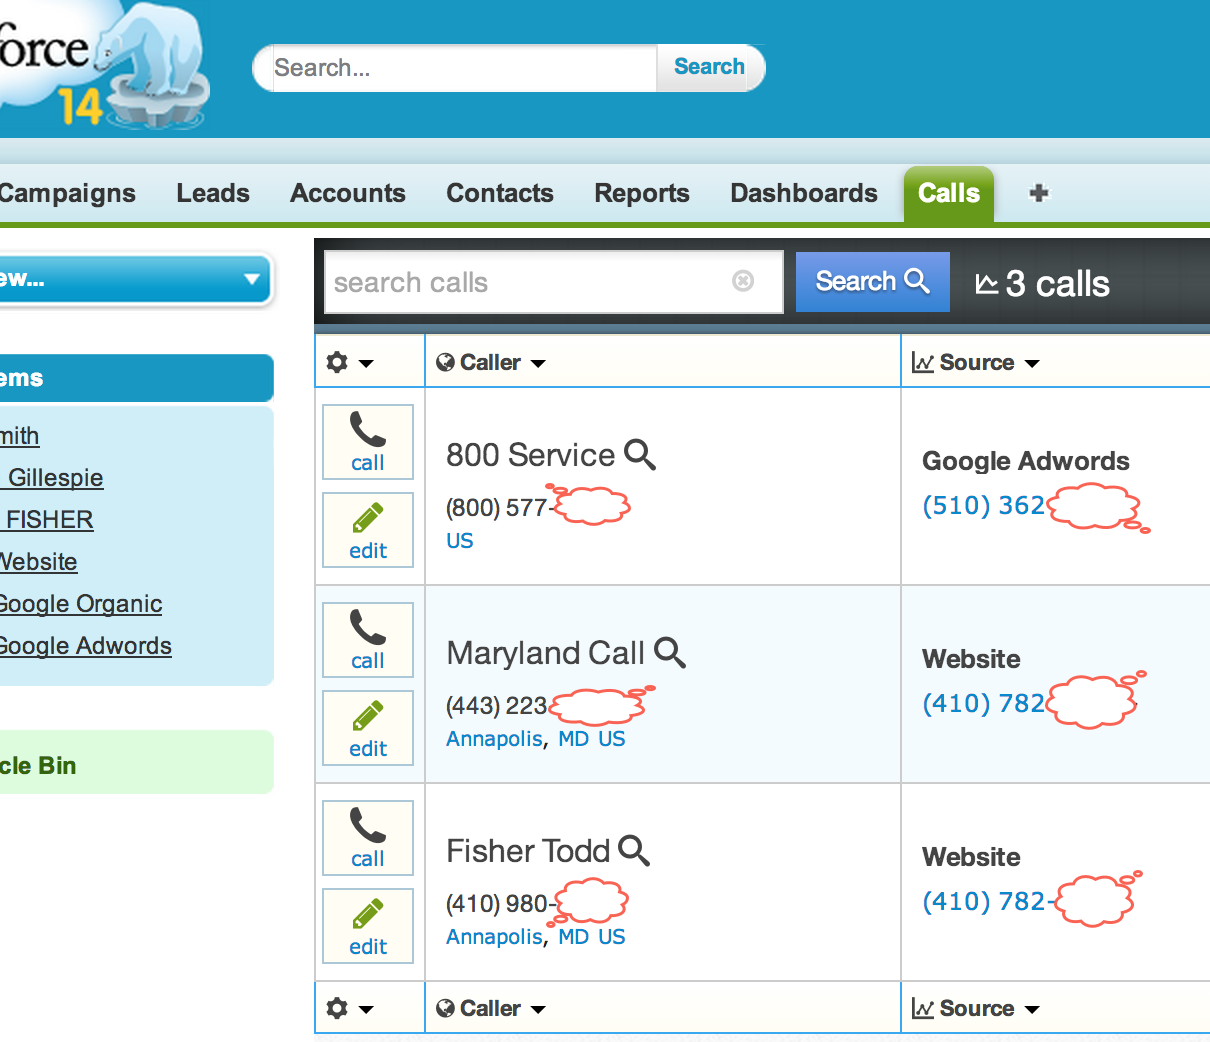The image size is (1210, 1042).
Task: Add a new tab with the plus icon
Action: click(1039, 193)
